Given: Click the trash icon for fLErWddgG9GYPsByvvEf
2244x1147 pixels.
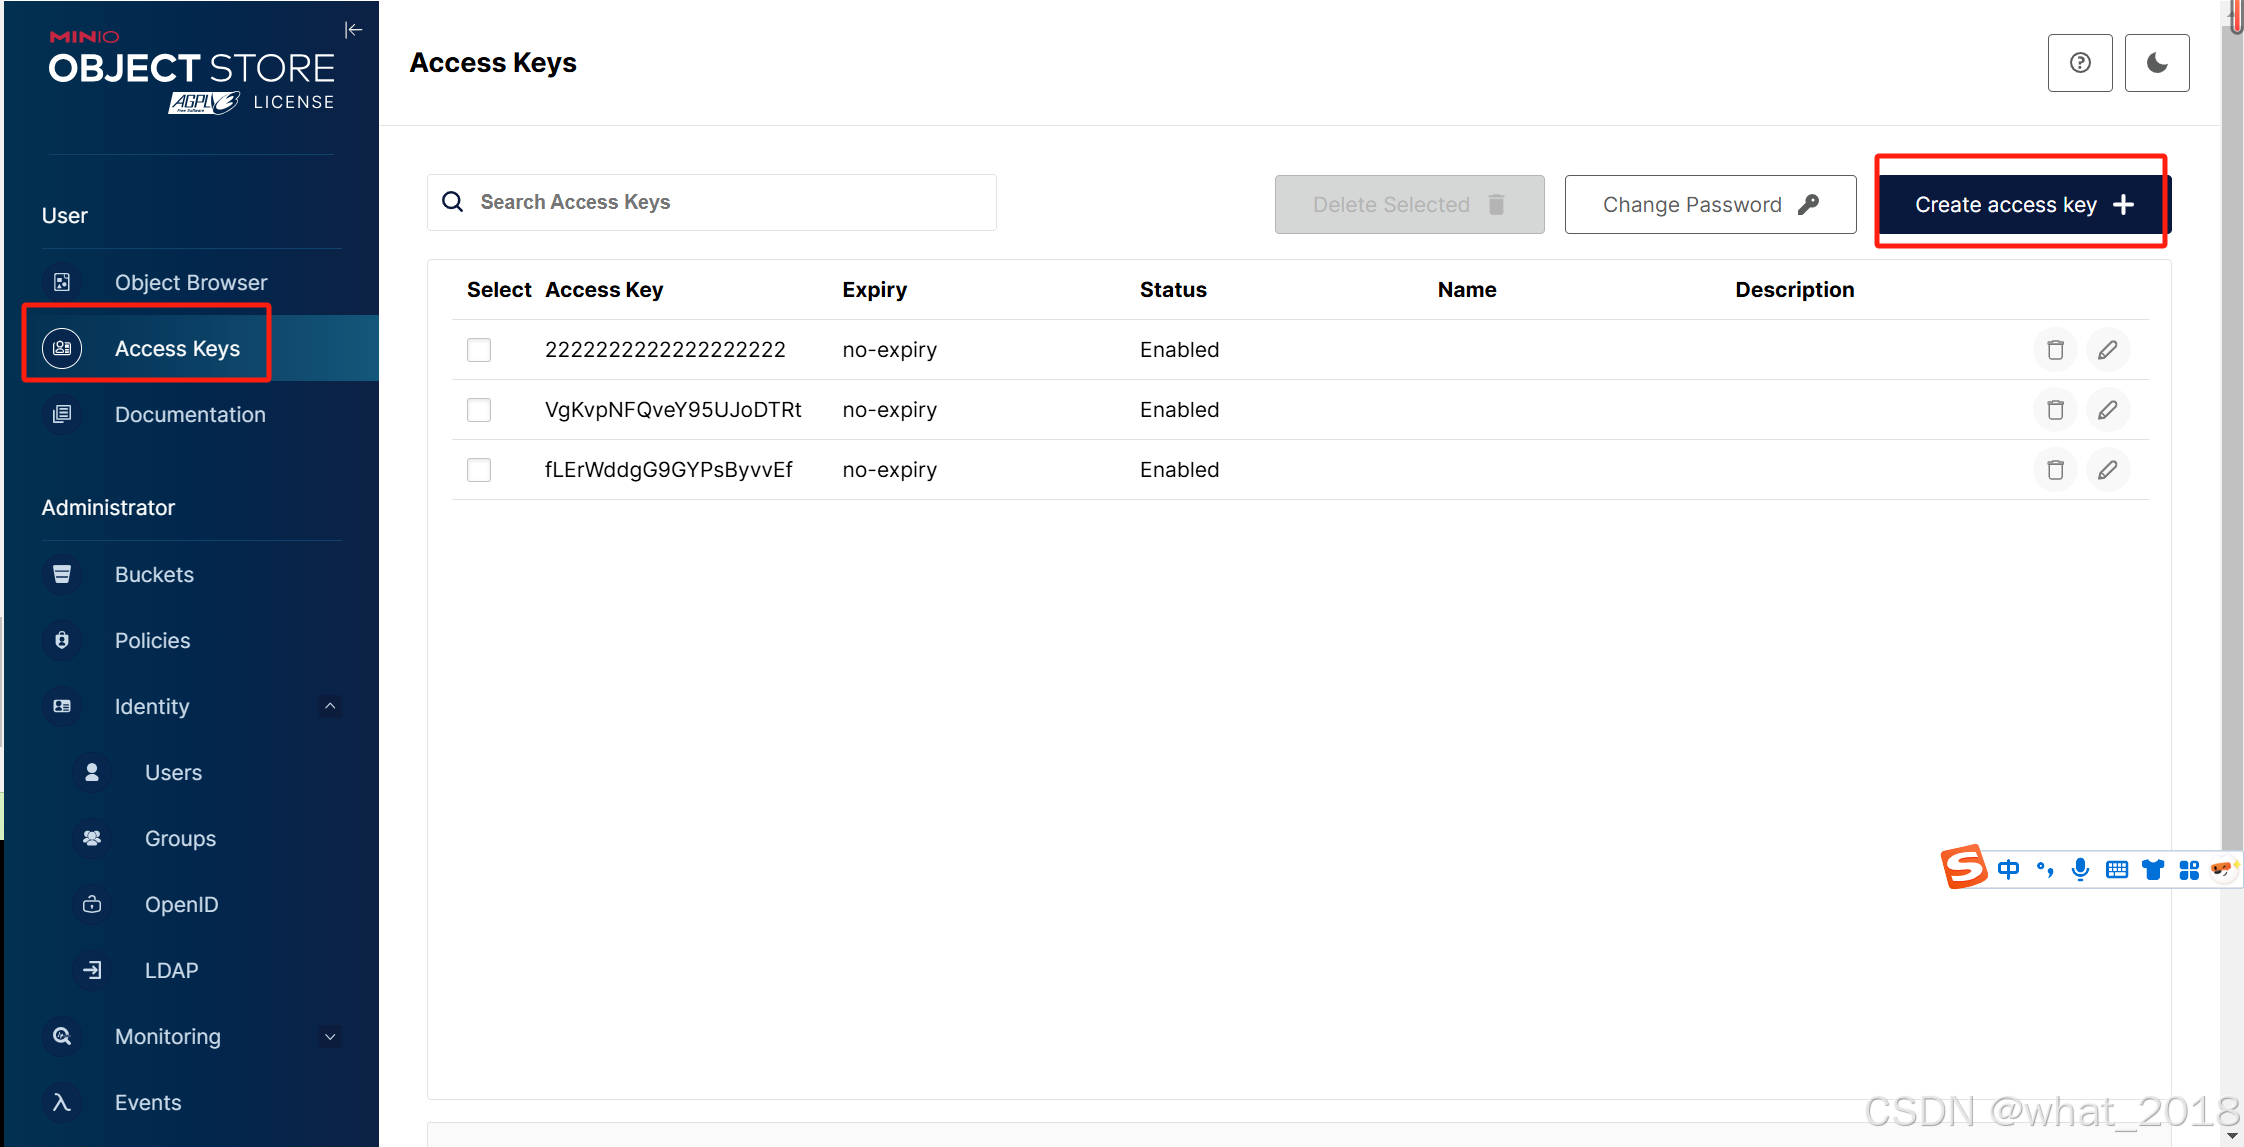Looking at the screenshot, I should pos(2055,470).
